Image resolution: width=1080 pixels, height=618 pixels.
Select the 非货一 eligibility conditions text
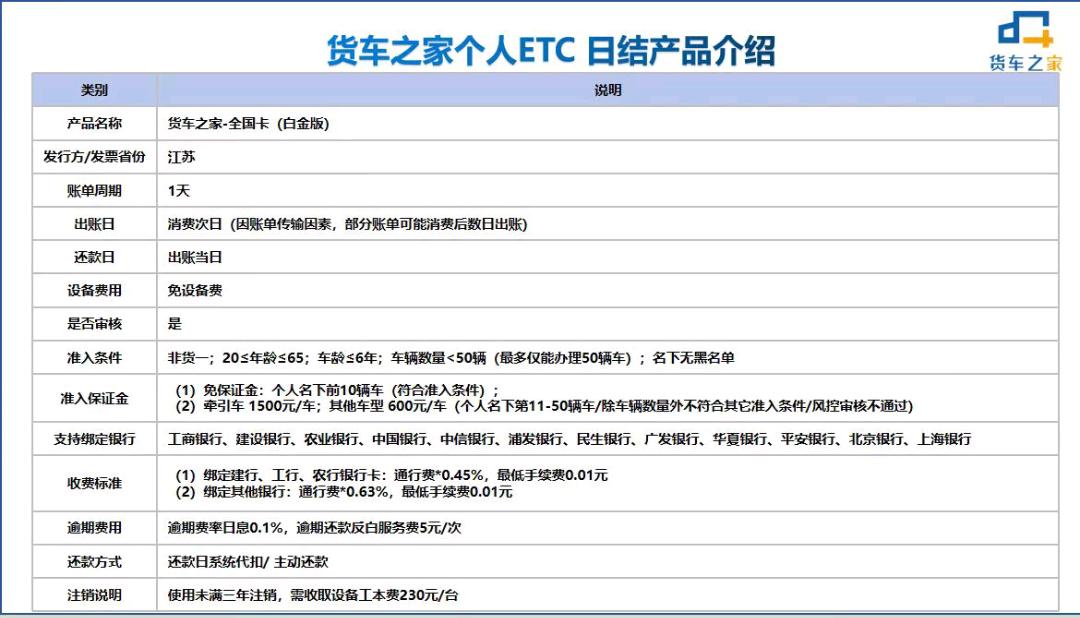[451, 358]
